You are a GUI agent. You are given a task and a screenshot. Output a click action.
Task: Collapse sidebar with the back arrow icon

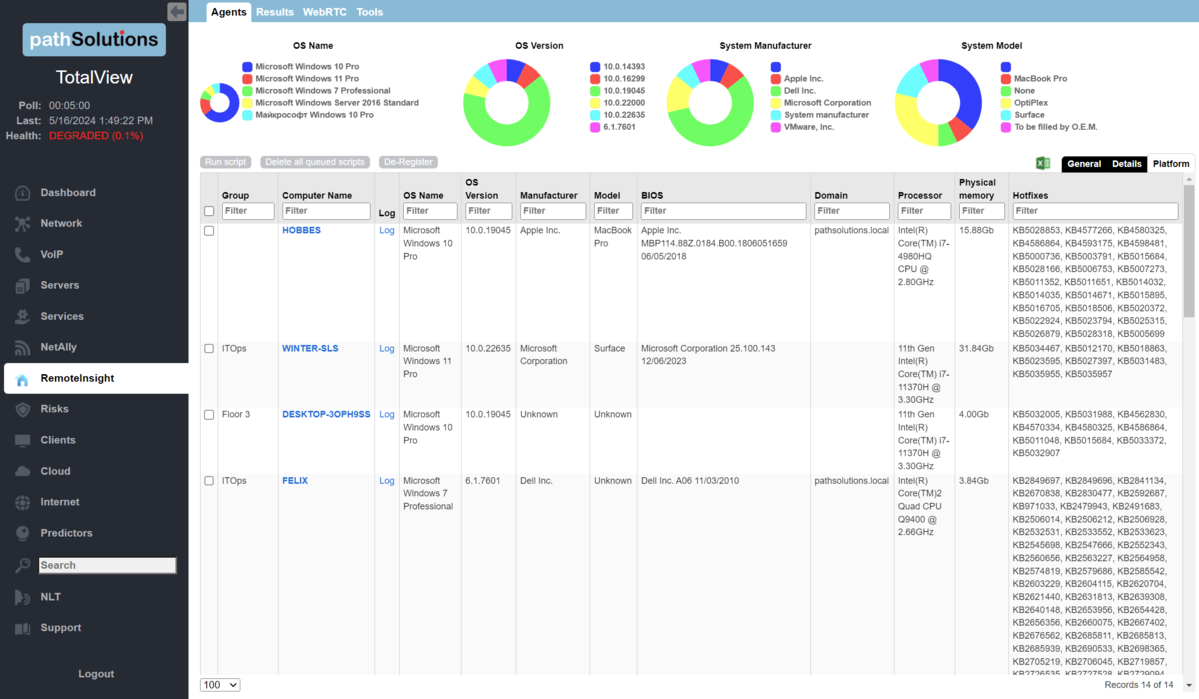coord(177,12)
